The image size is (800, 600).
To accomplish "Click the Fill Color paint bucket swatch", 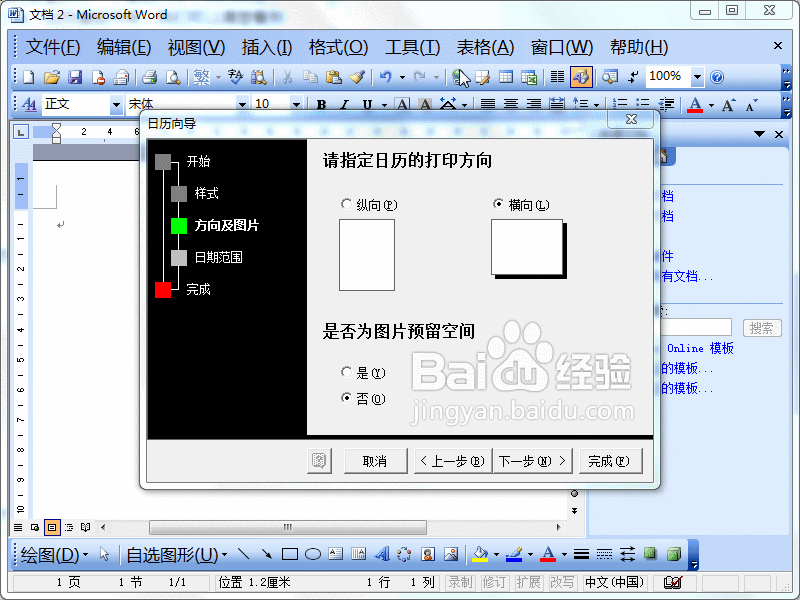I will coord(480,554).
